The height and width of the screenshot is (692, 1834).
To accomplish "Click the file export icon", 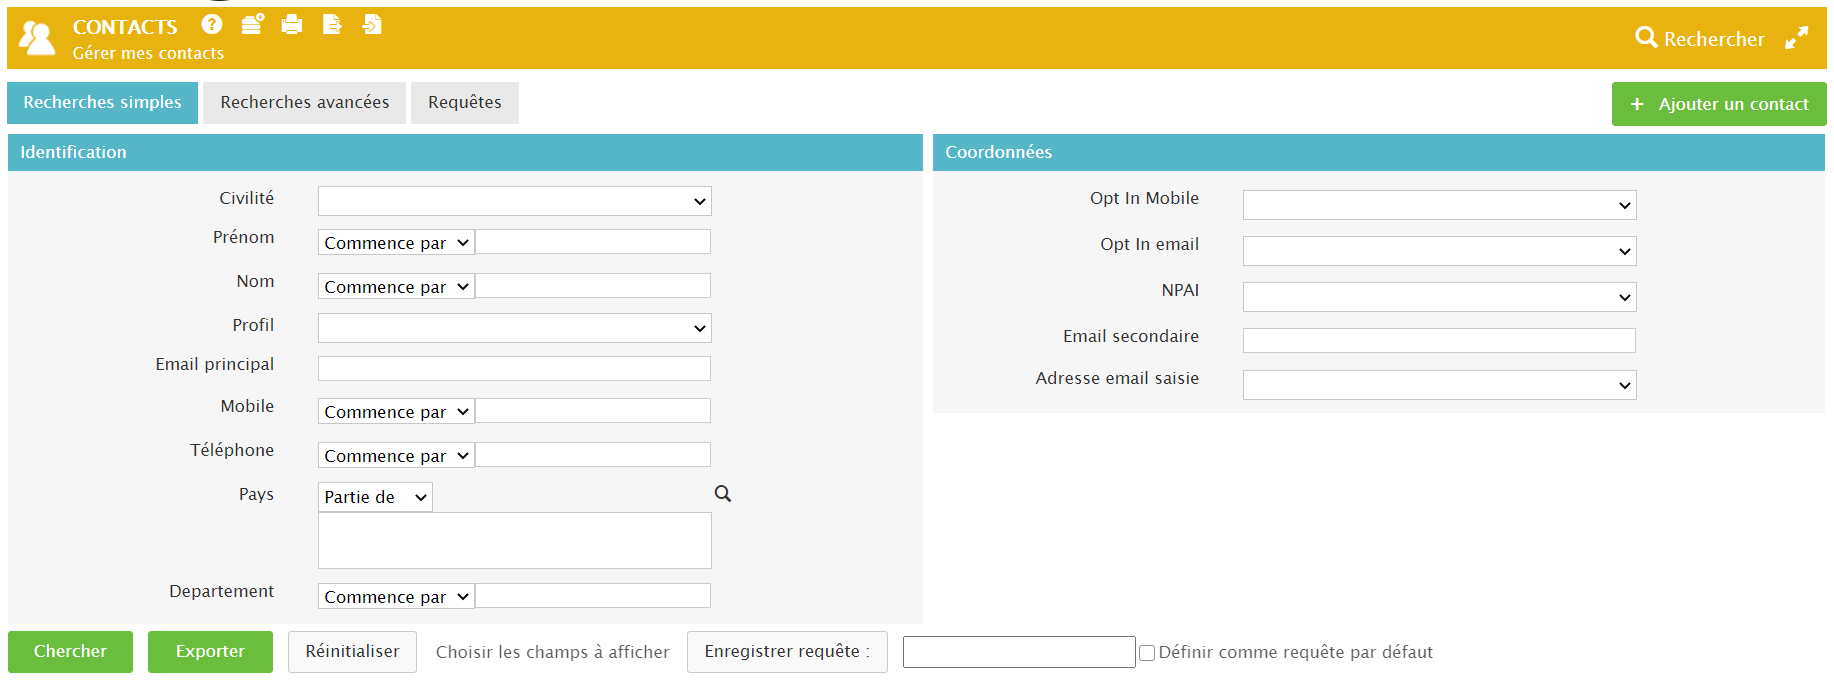I will pyautogui.click(x=332, y=25).
